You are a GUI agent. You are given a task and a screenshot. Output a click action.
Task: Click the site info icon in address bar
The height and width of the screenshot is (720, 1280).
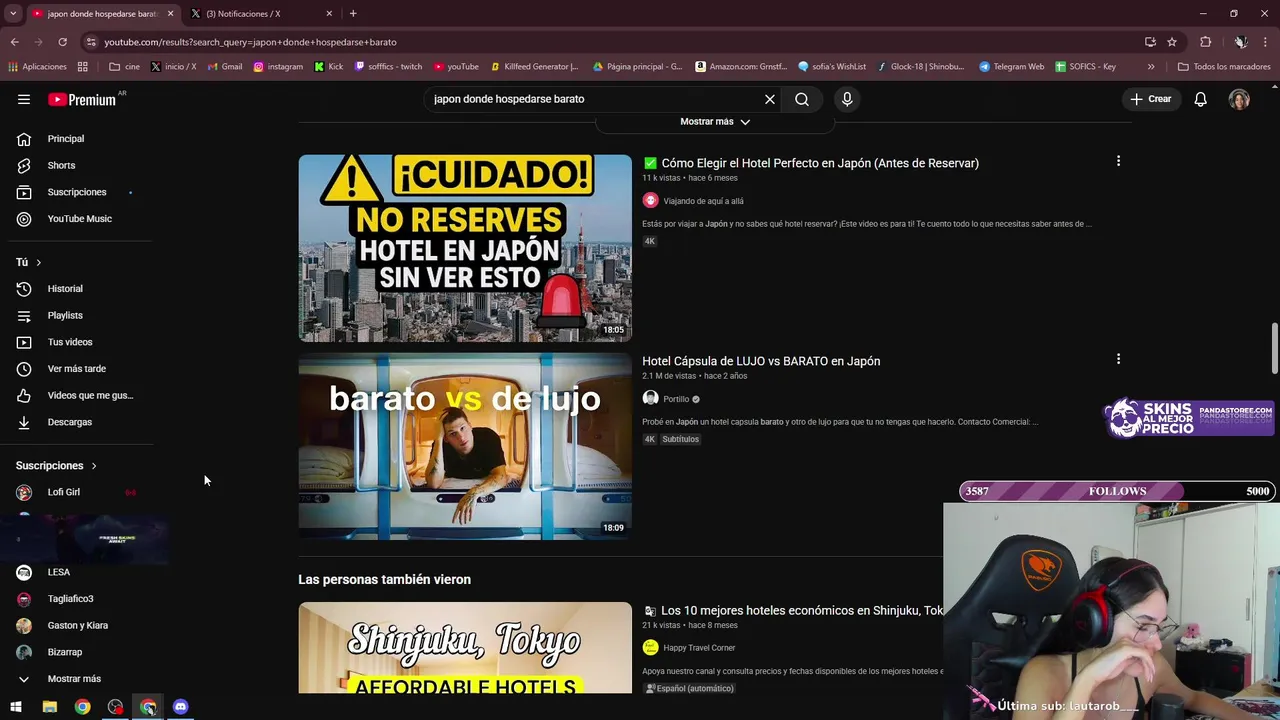[x=91, y=42]
